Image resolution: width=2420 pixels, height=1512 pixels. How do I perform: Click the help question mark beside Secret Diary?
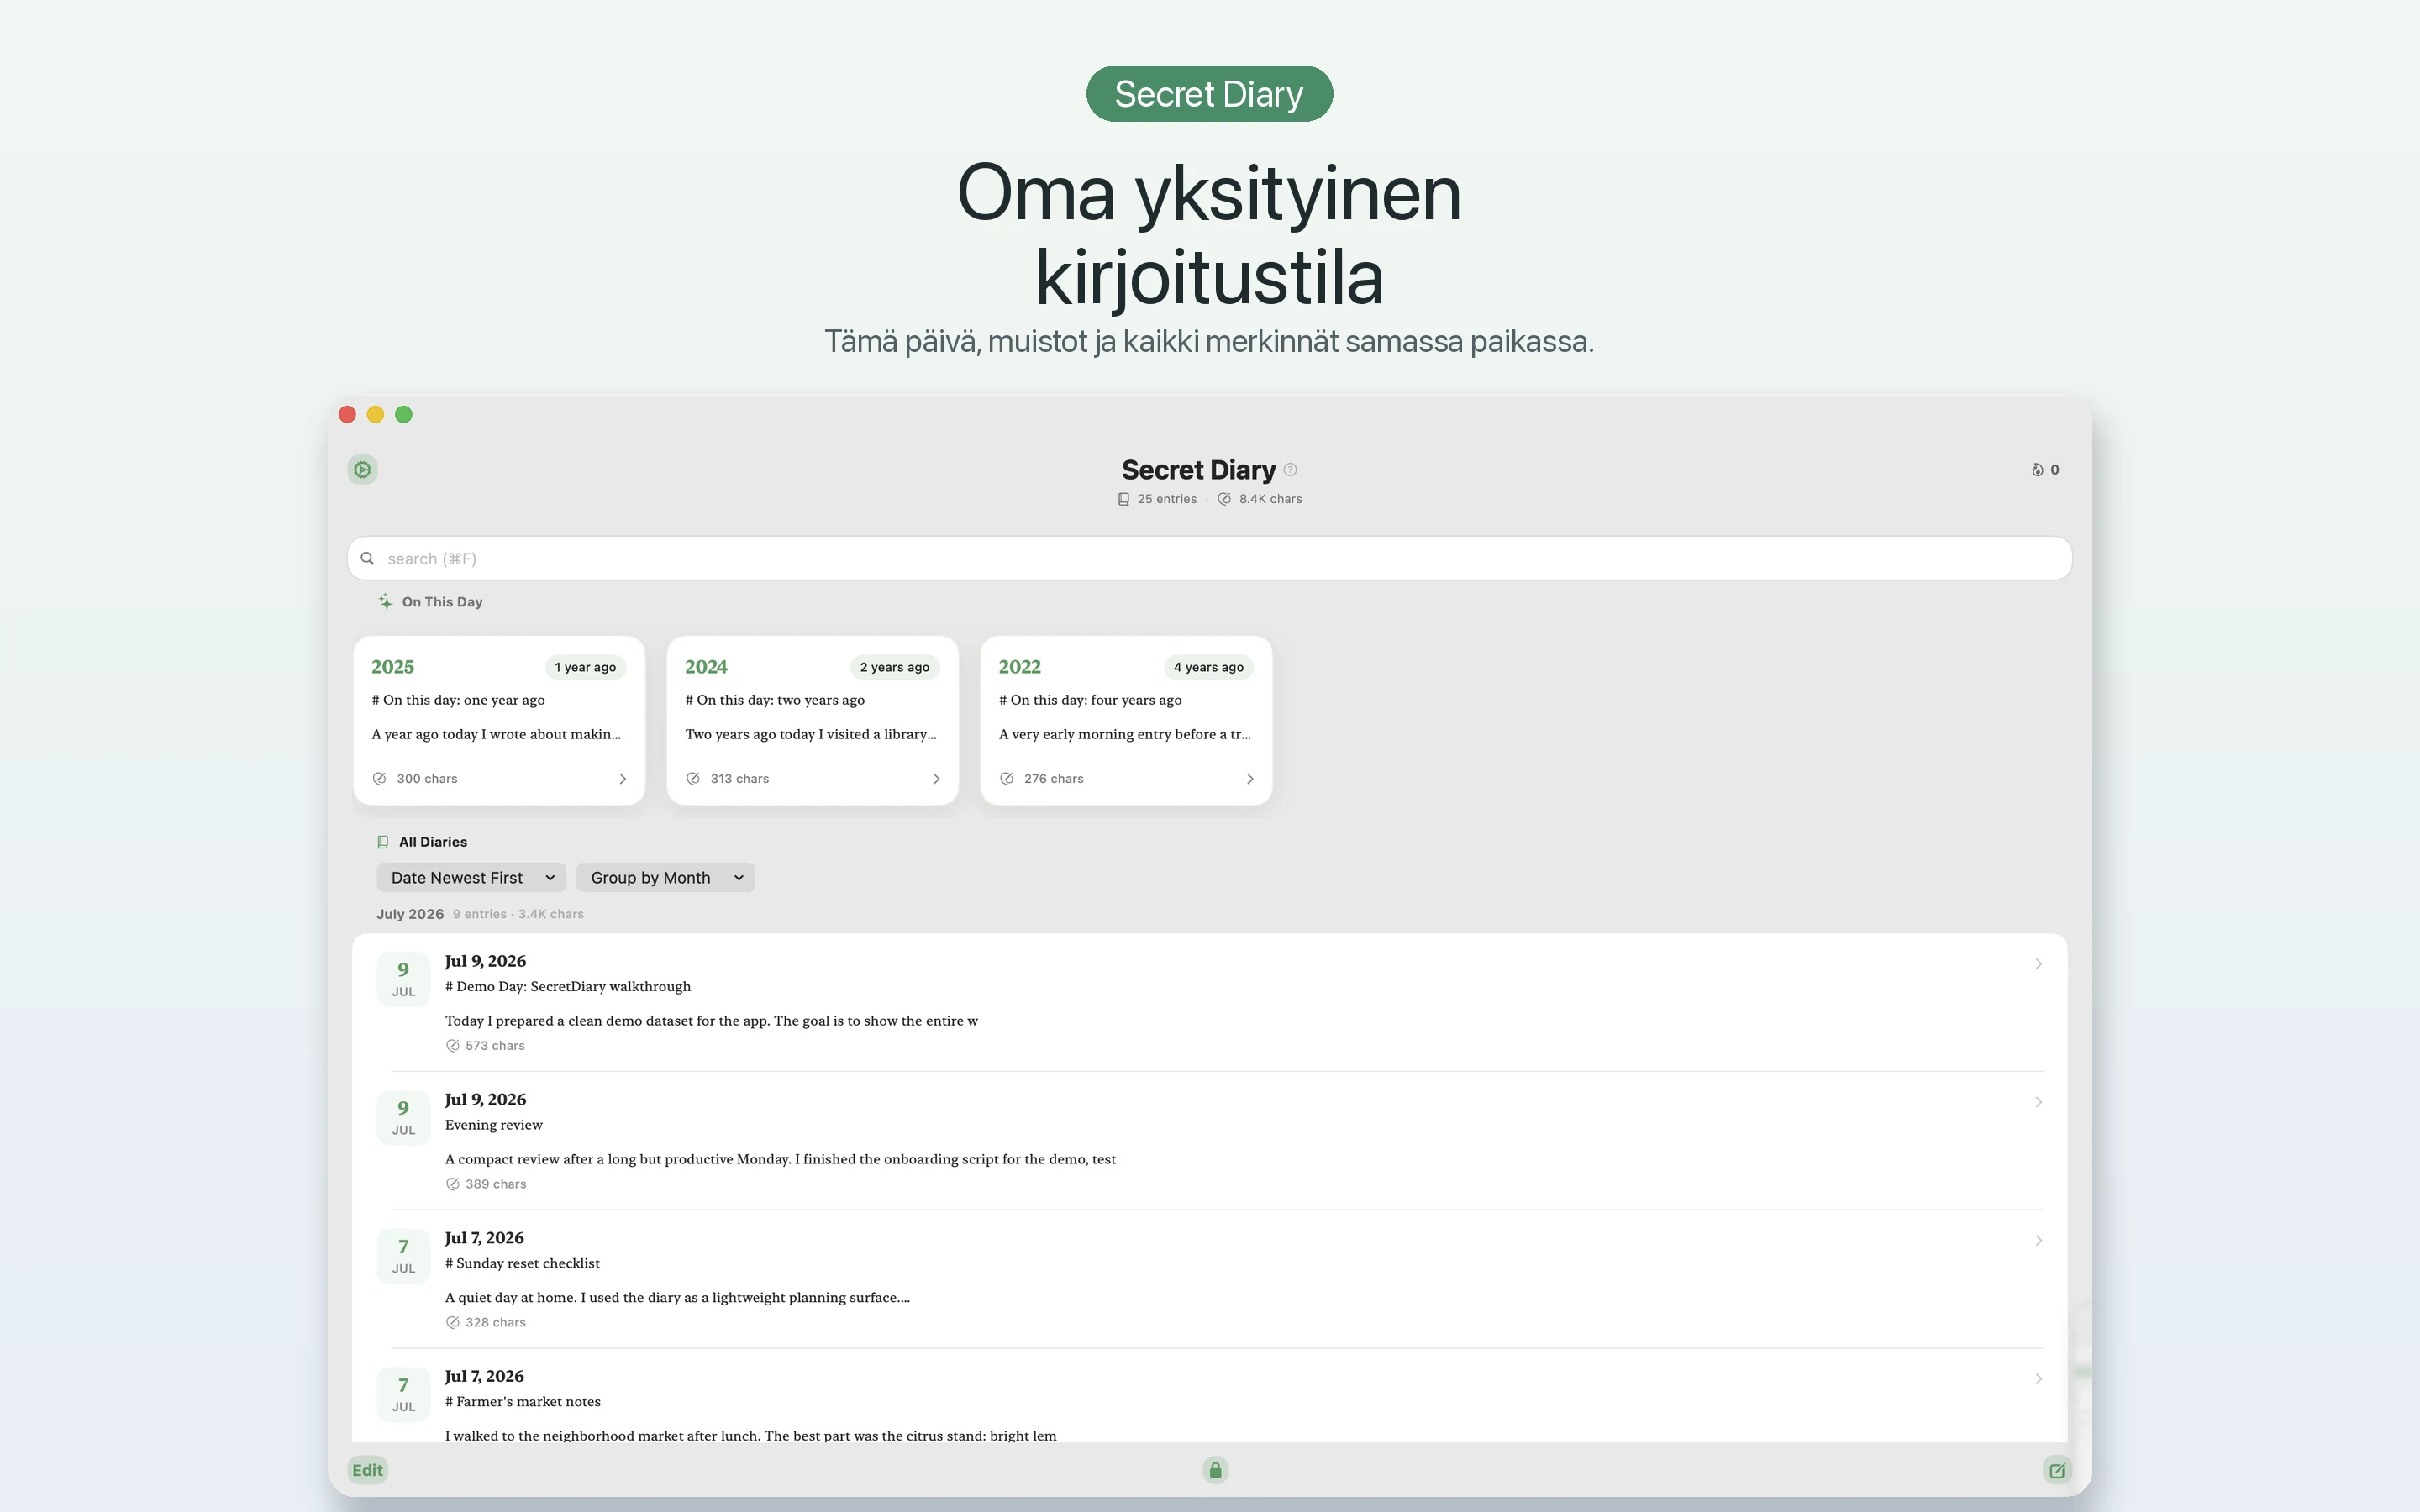pos(1290,470)
